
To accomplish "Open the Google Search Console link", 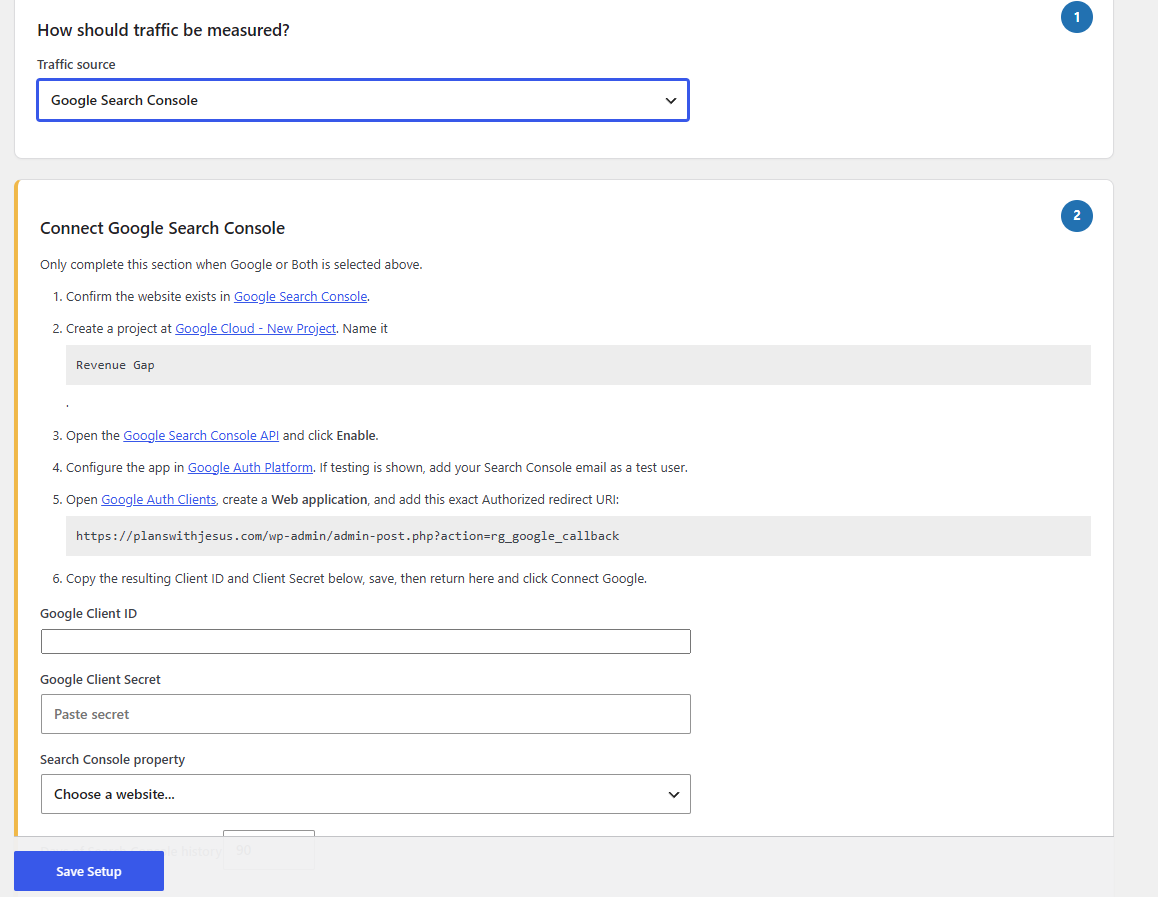I will pyautogui.click(x=301, y=296).
